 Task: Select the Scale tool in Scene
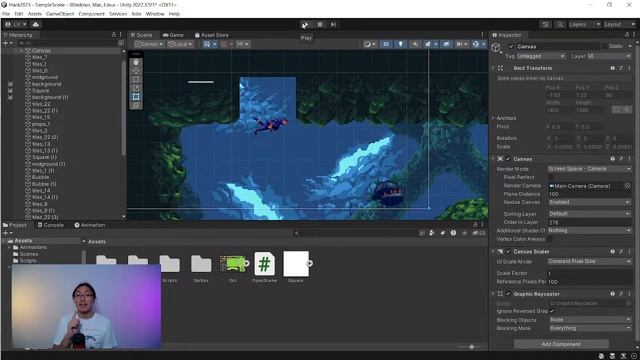coord(136,88)
